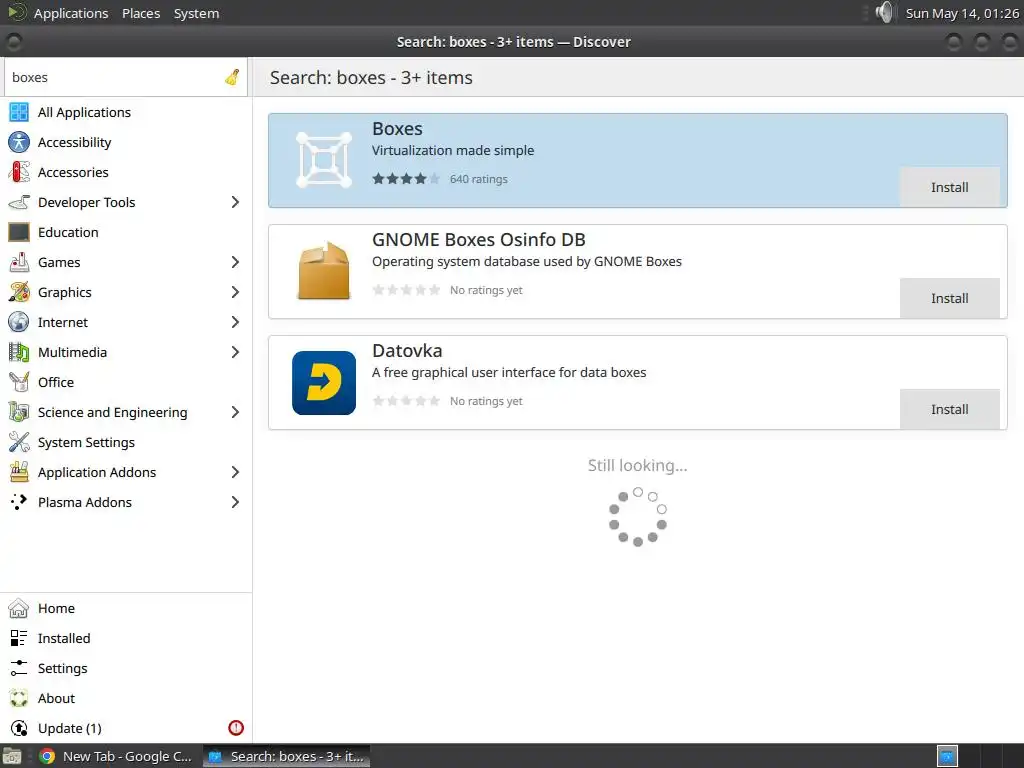Open the Boxes app icon
This screenshot has height=768, width=1024.
(324, 161)
